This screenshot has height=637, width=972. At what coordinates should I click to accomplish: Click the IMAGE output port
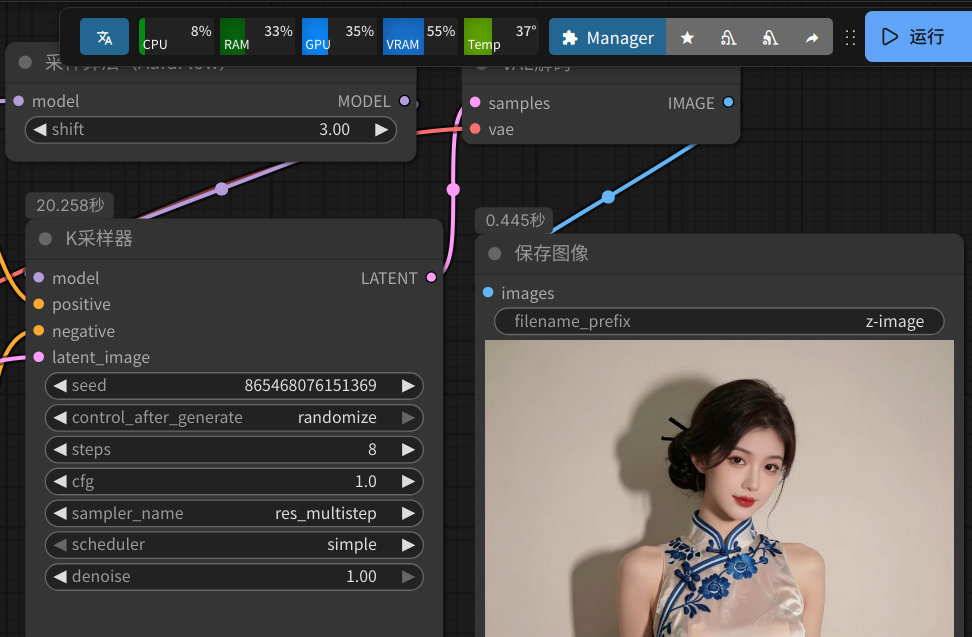click(x=728, y=102)
